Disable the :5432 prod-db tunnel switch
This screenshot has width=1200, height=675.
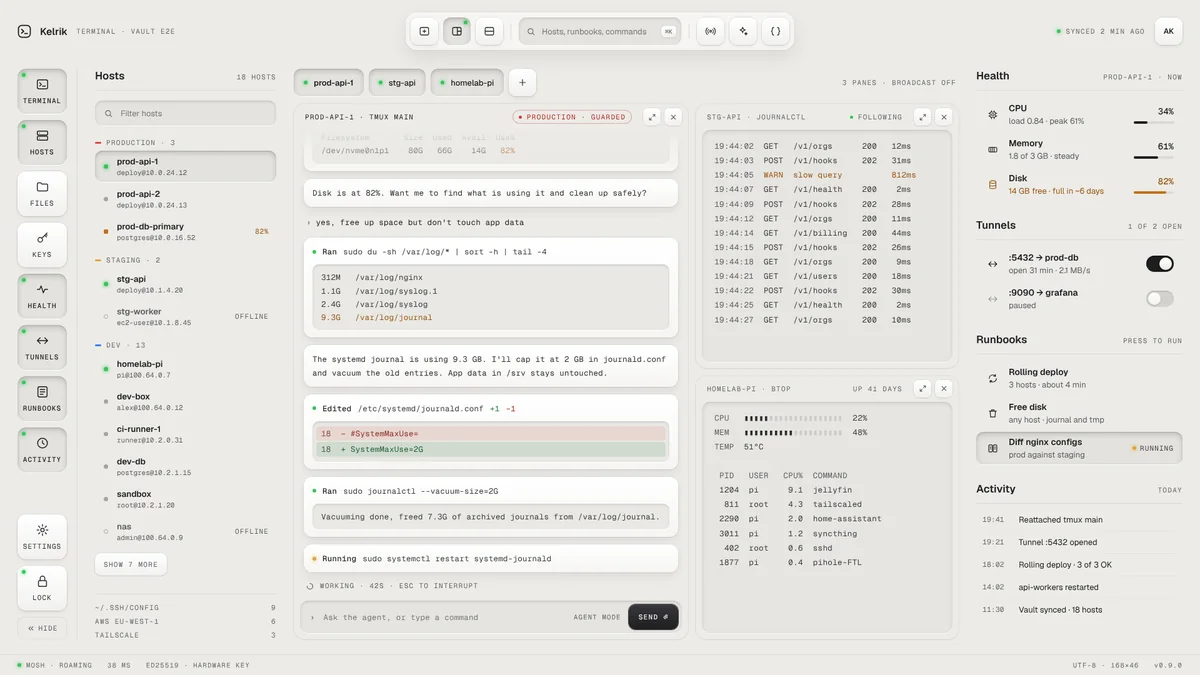[x=1159, y=264]
